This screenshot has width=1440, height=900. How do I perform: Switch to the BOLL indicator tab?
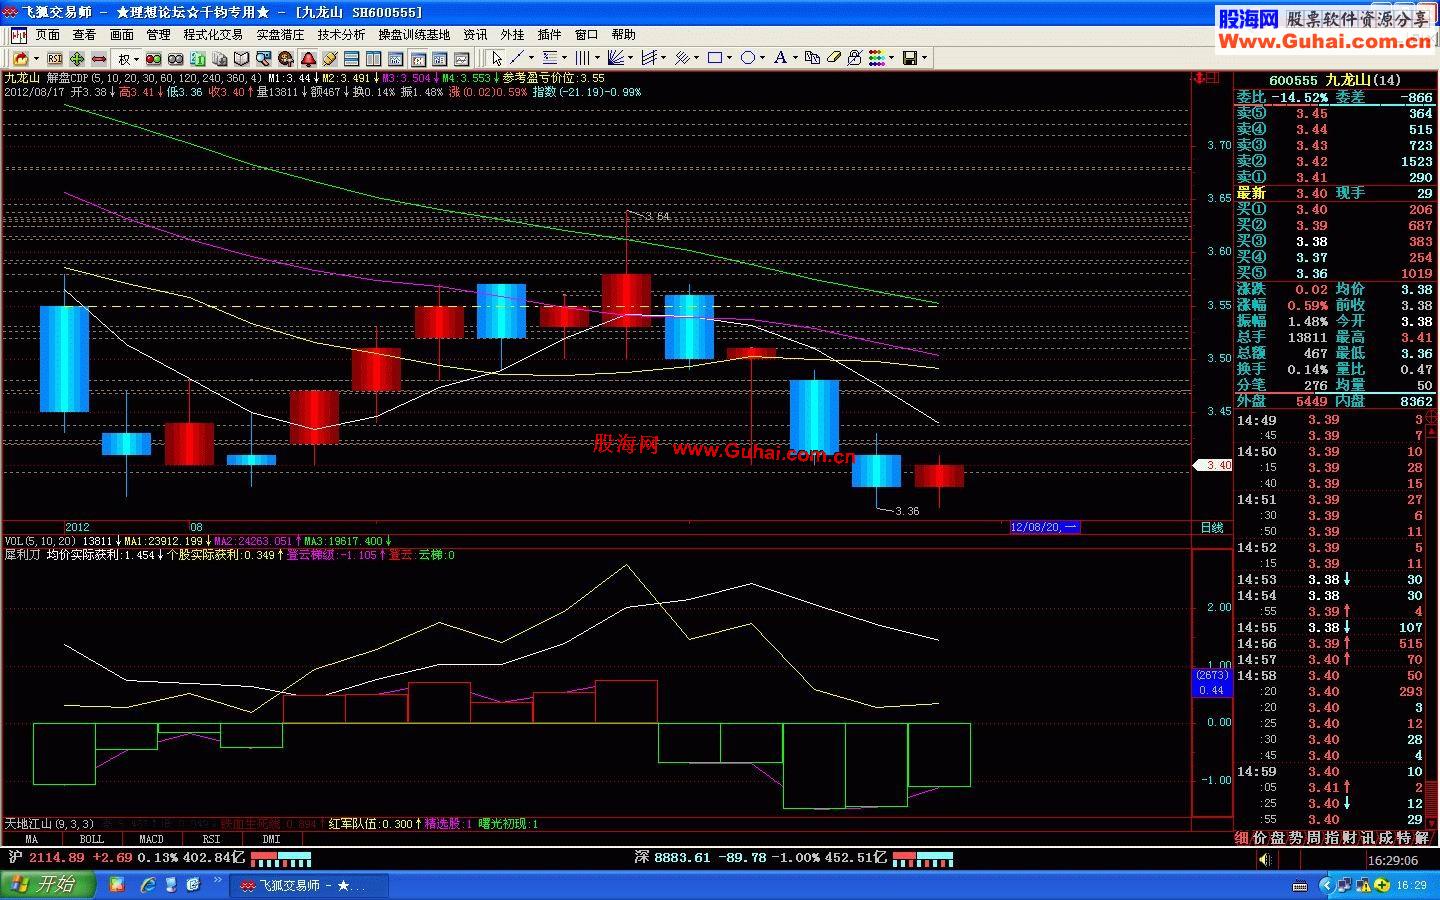click(x=92, y=839)
